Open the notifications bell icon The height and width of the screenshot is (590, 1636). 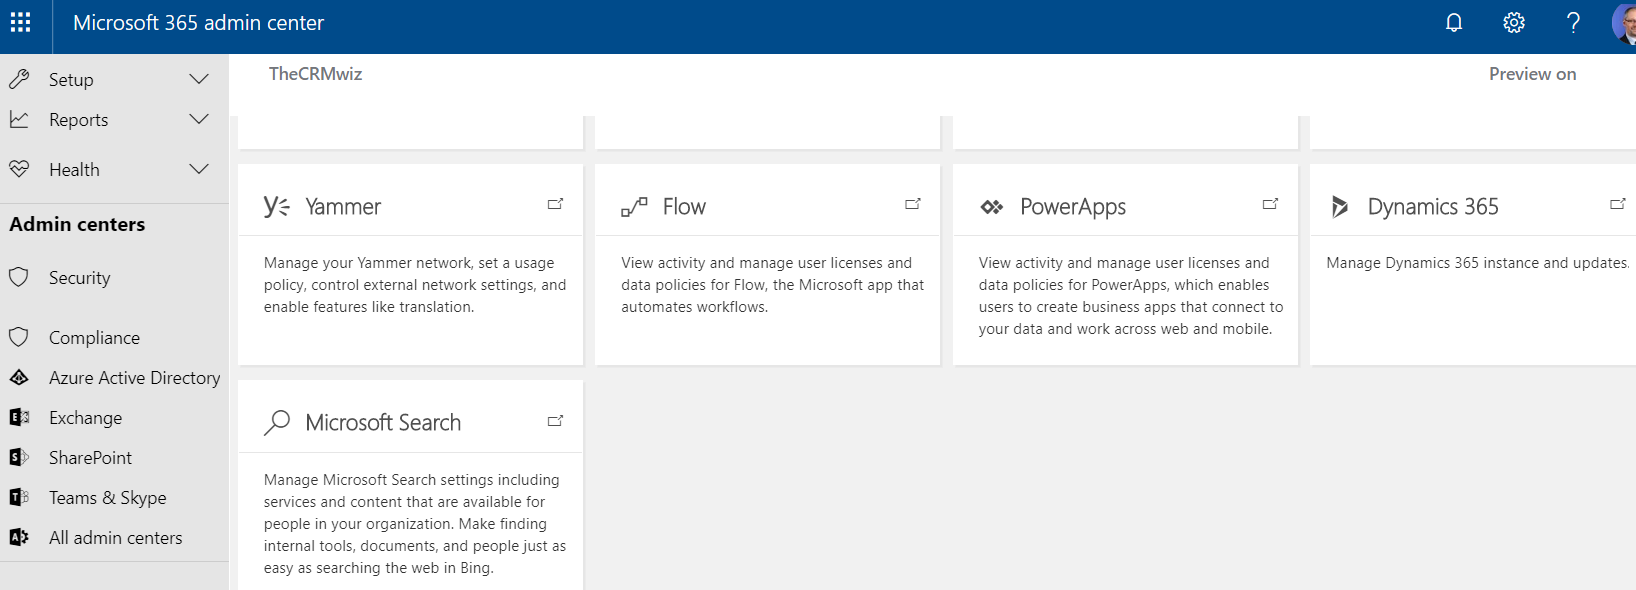(1454, 22)
